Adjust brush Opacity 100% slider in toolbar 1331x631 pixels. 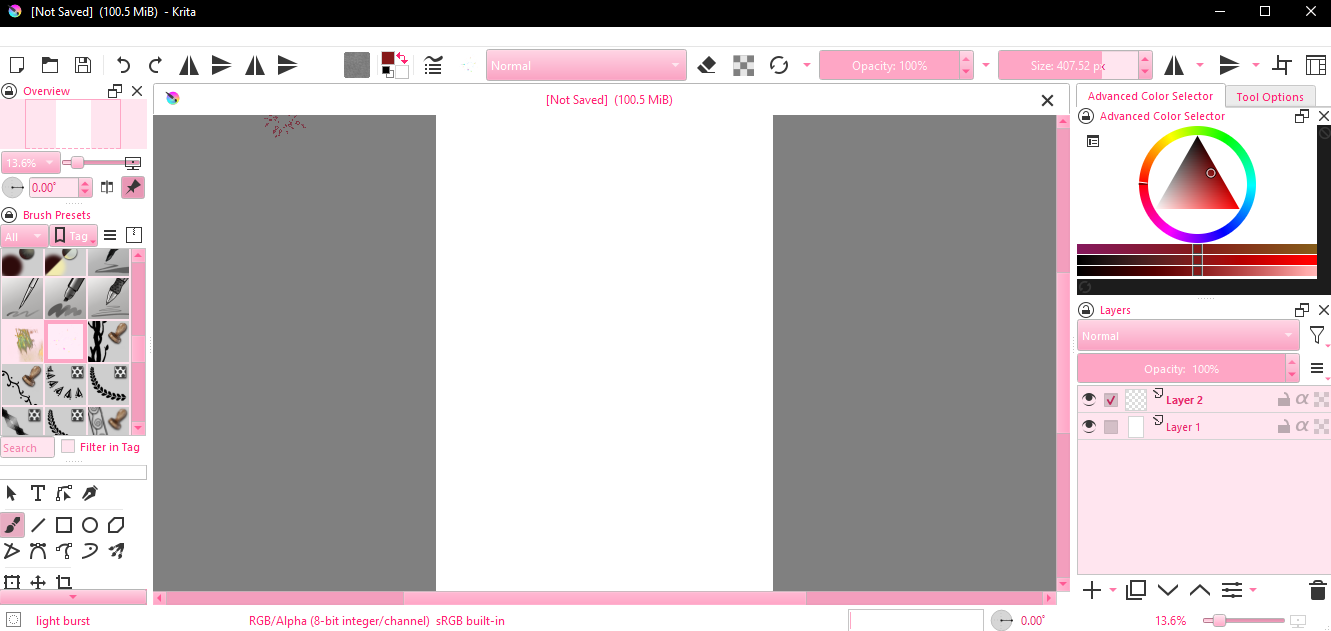coord(889,65)
